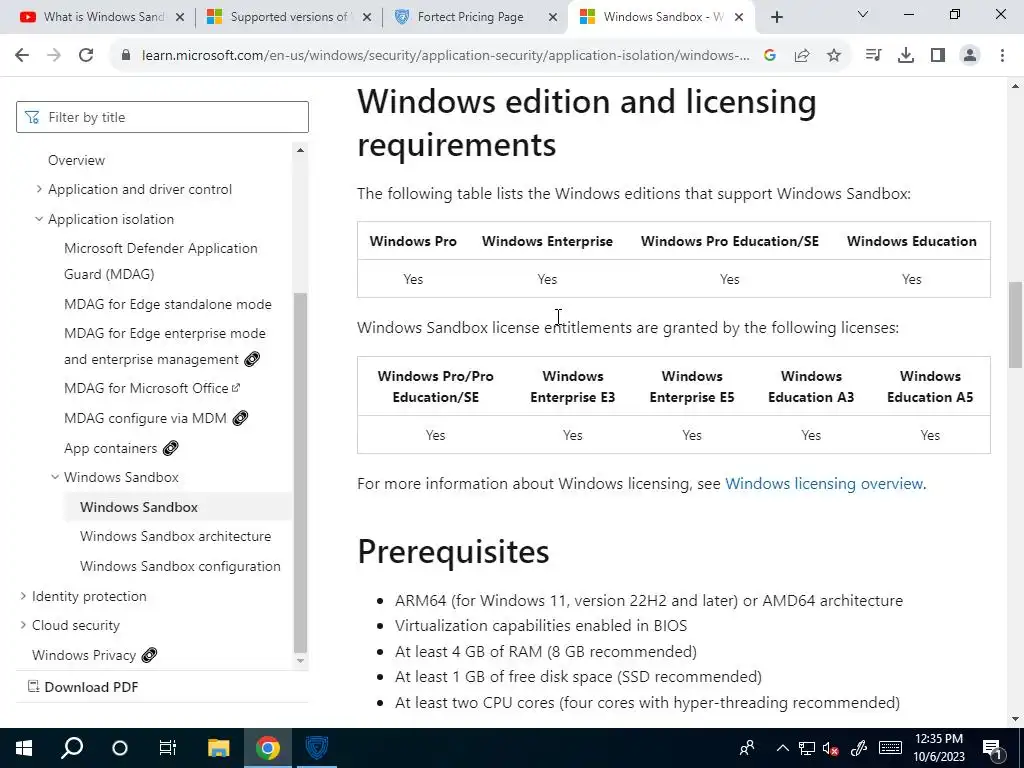Bookmark this page with the star icon
Image resolution: width=1024 pixels, height=768 pixels.
click(x=834, y=56)
